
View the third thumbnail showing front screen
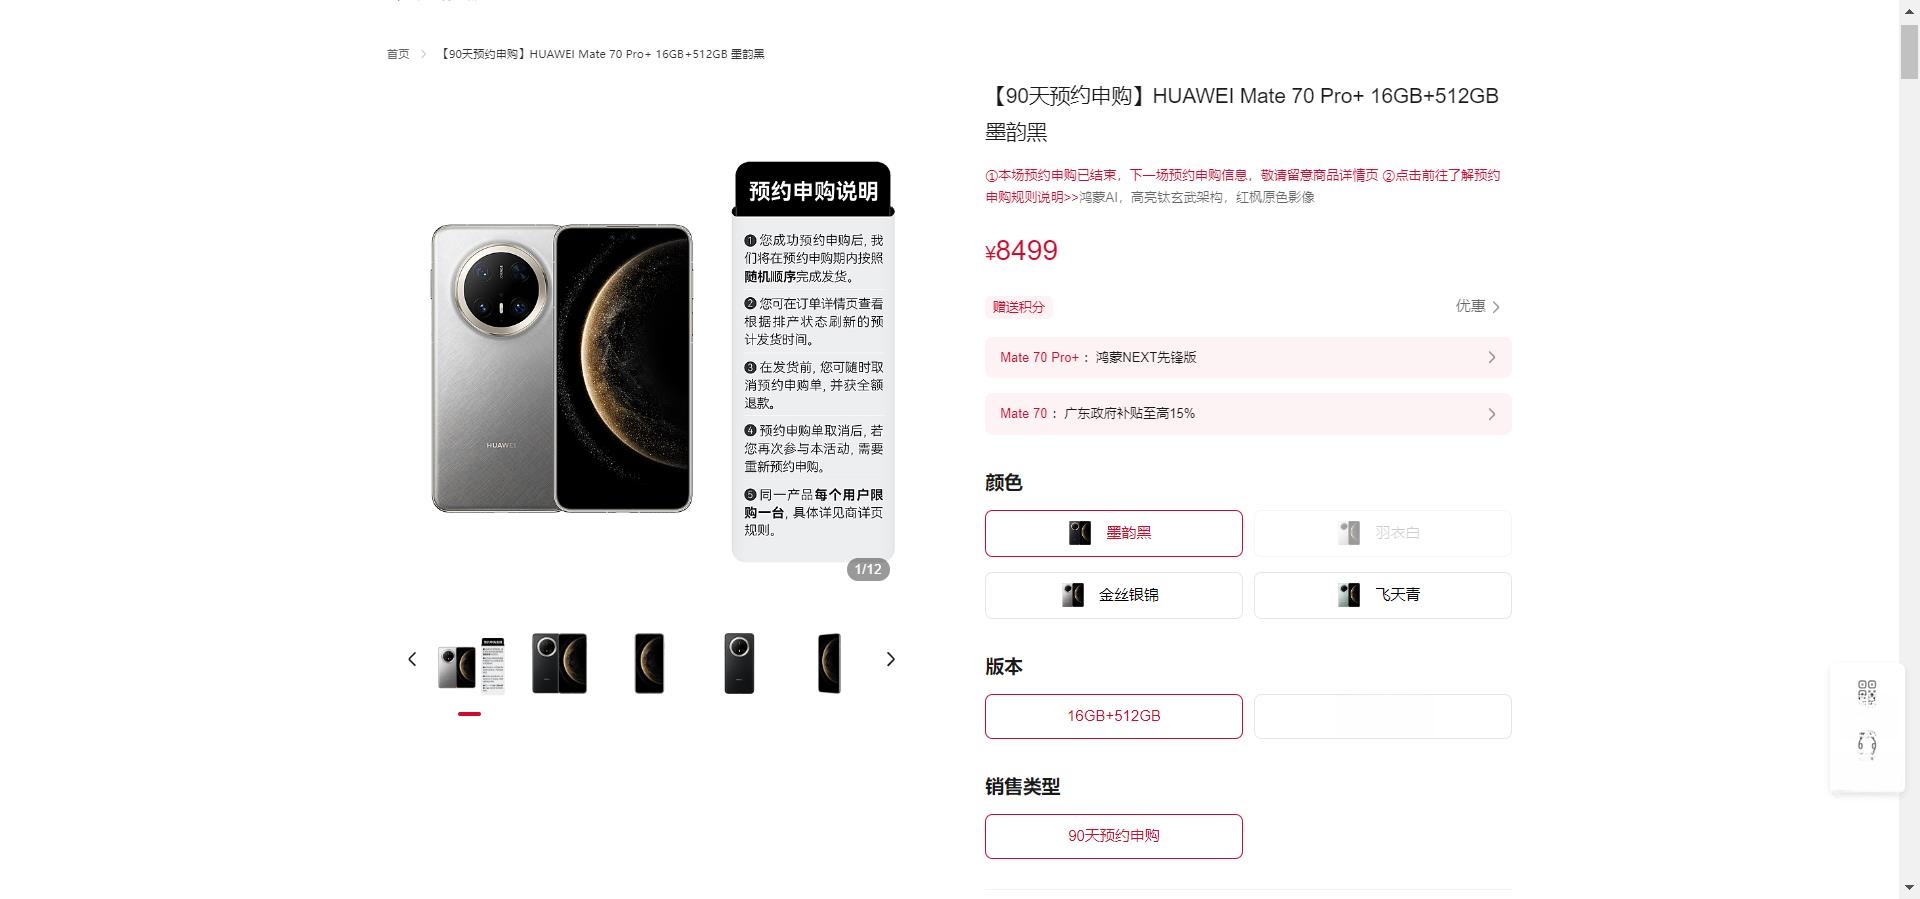tap(649, 663)
